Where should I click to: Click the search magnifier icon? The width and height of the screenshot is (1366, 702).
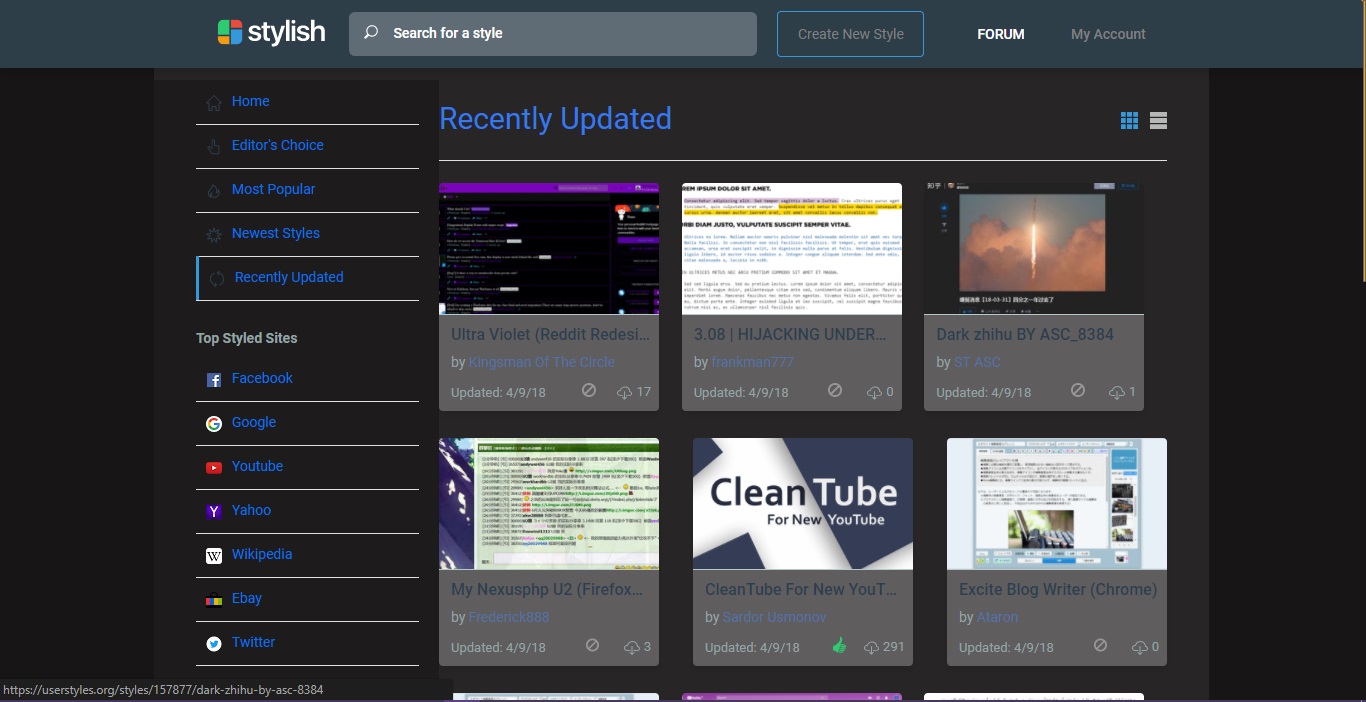point(371,33)
